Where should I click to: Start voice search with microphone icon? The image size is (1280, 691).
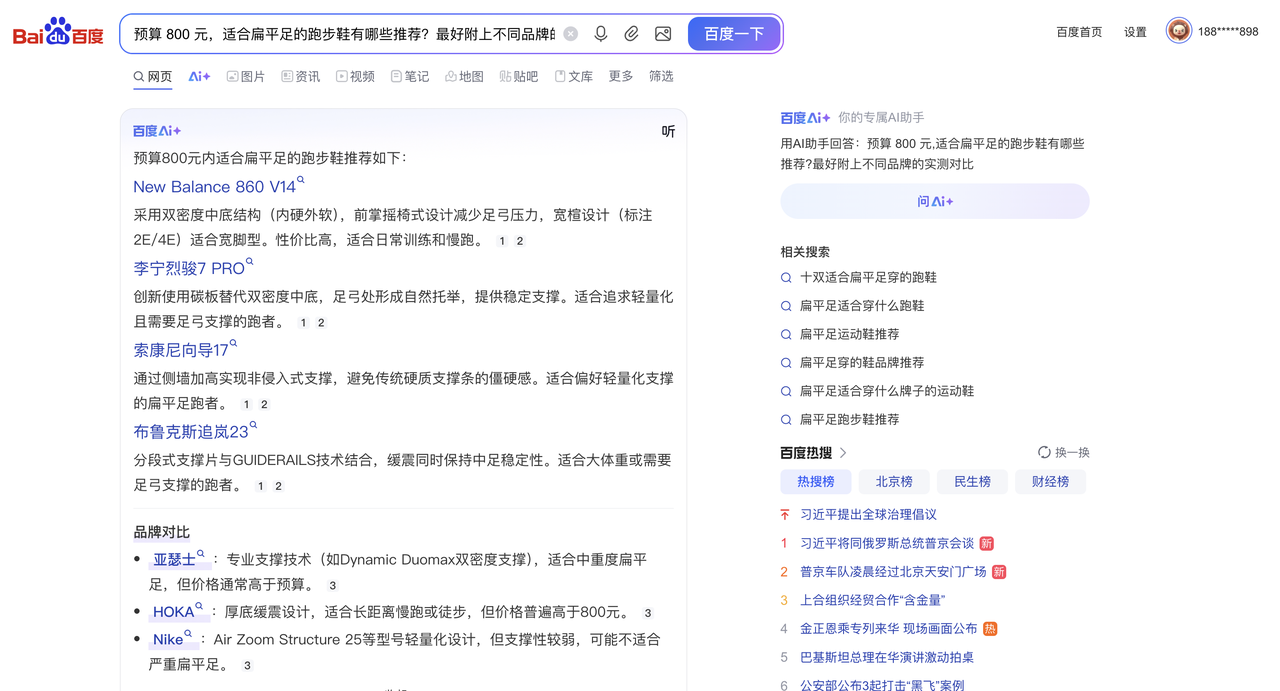pos(601,34)
